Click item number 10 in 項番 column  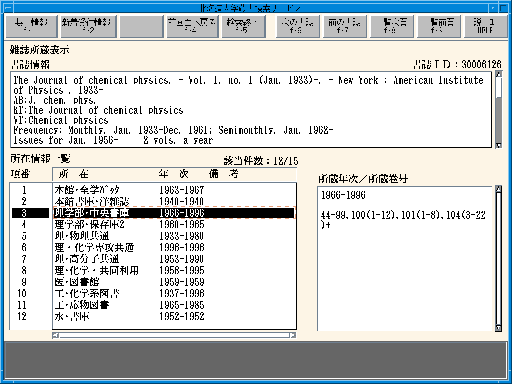click(x=22, y=293)
